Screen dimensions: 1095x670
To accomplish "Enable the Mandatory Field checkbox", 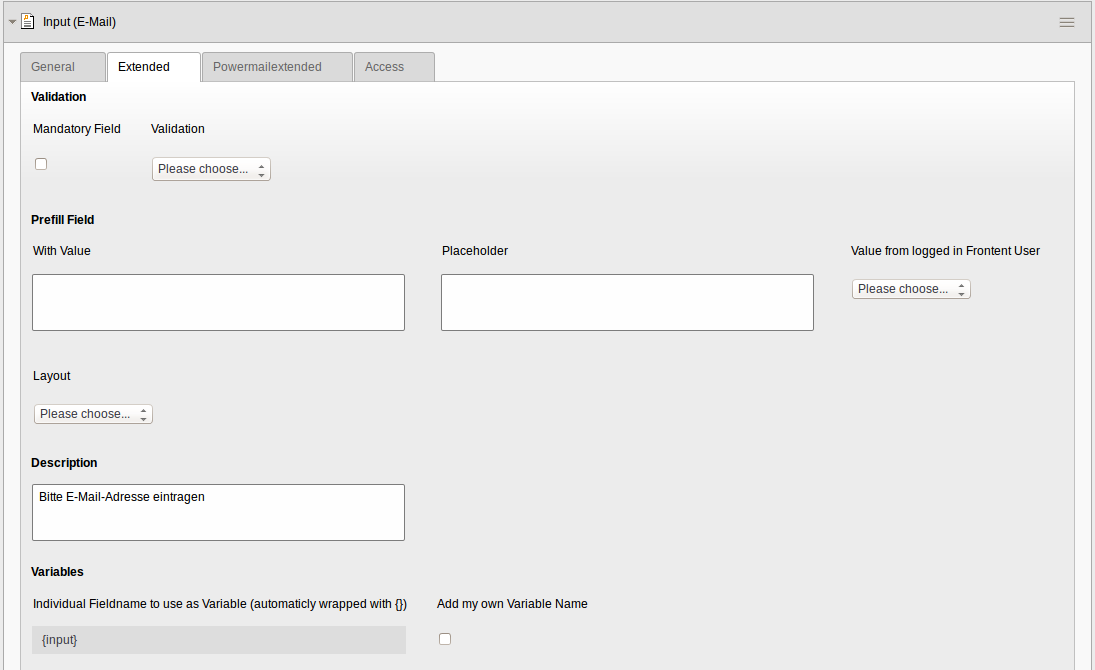I will (41, 164).
